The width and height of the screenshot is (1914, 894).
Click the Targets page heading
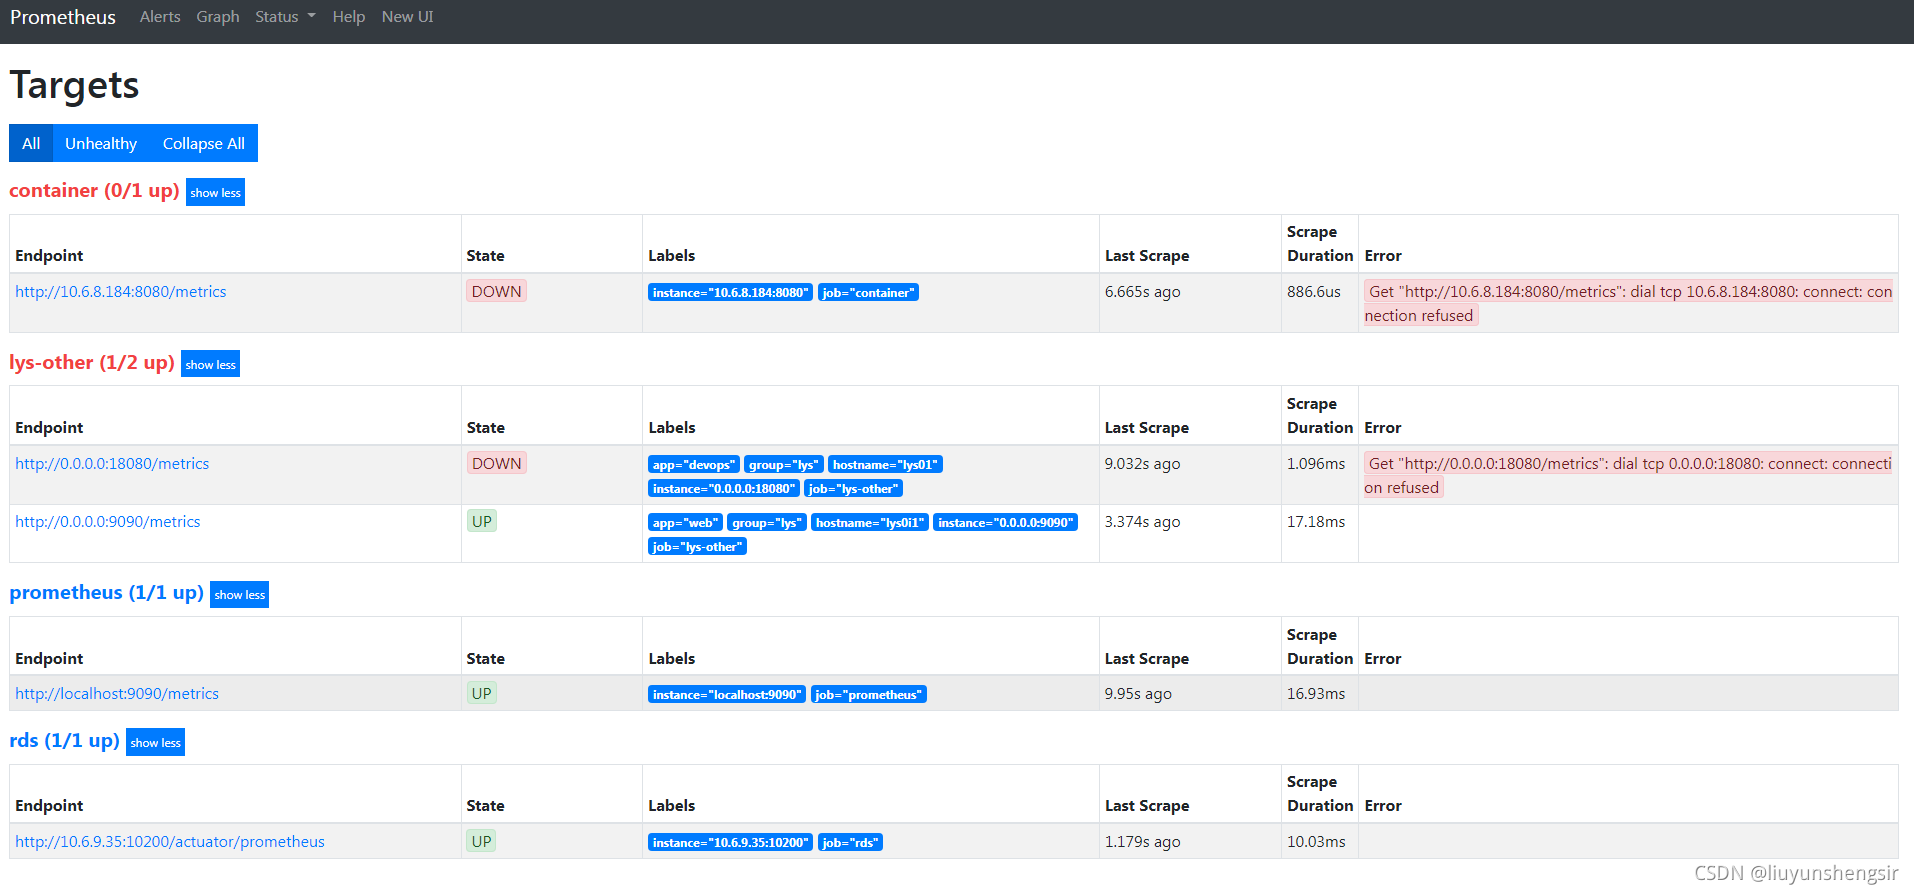pyautogui.click(x=74, y=85)
